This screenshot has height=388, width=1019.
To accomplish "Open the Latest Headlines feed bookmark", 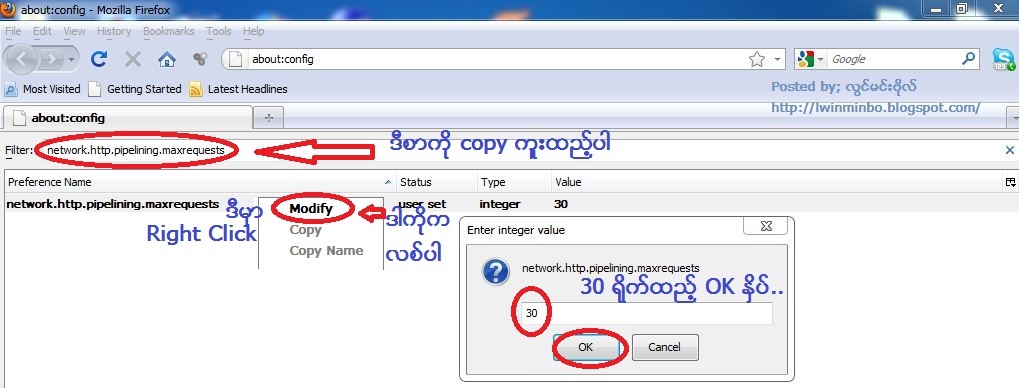I will coord(238,89).
